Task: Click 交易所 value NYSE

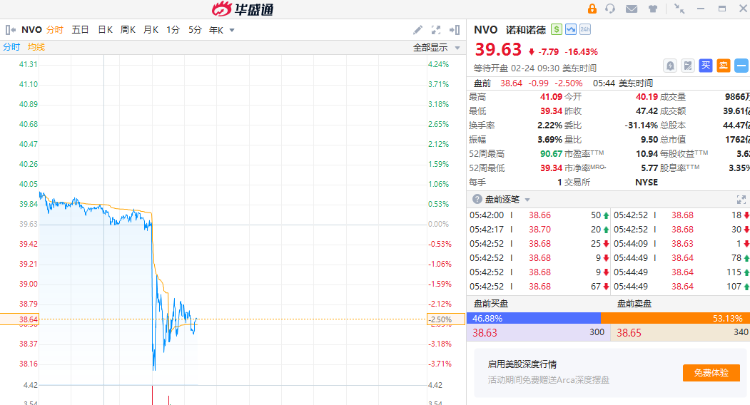Action: tap(647, 182)
